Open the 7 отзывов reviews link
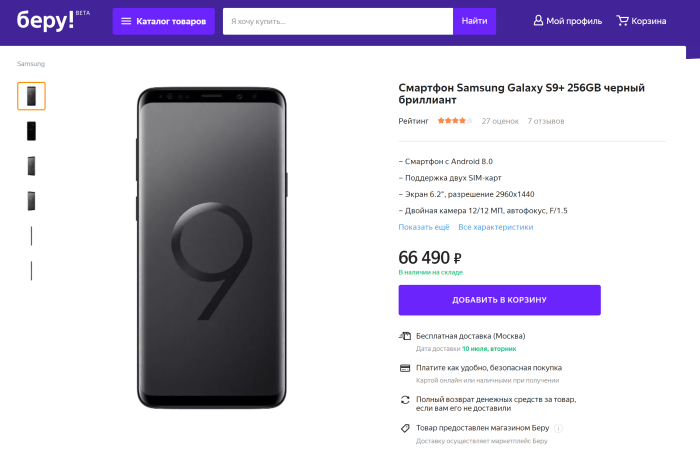 tap(546, 121)
